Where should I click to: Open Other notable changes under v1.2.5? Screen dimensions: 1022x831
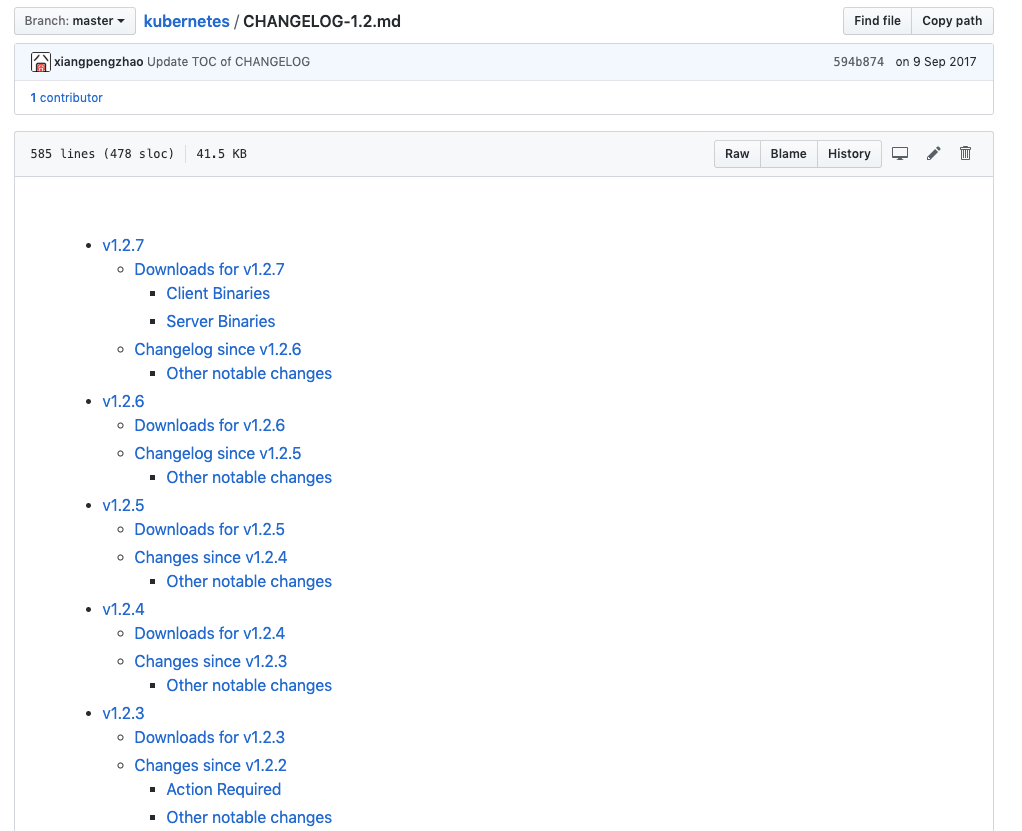point(249,581)
